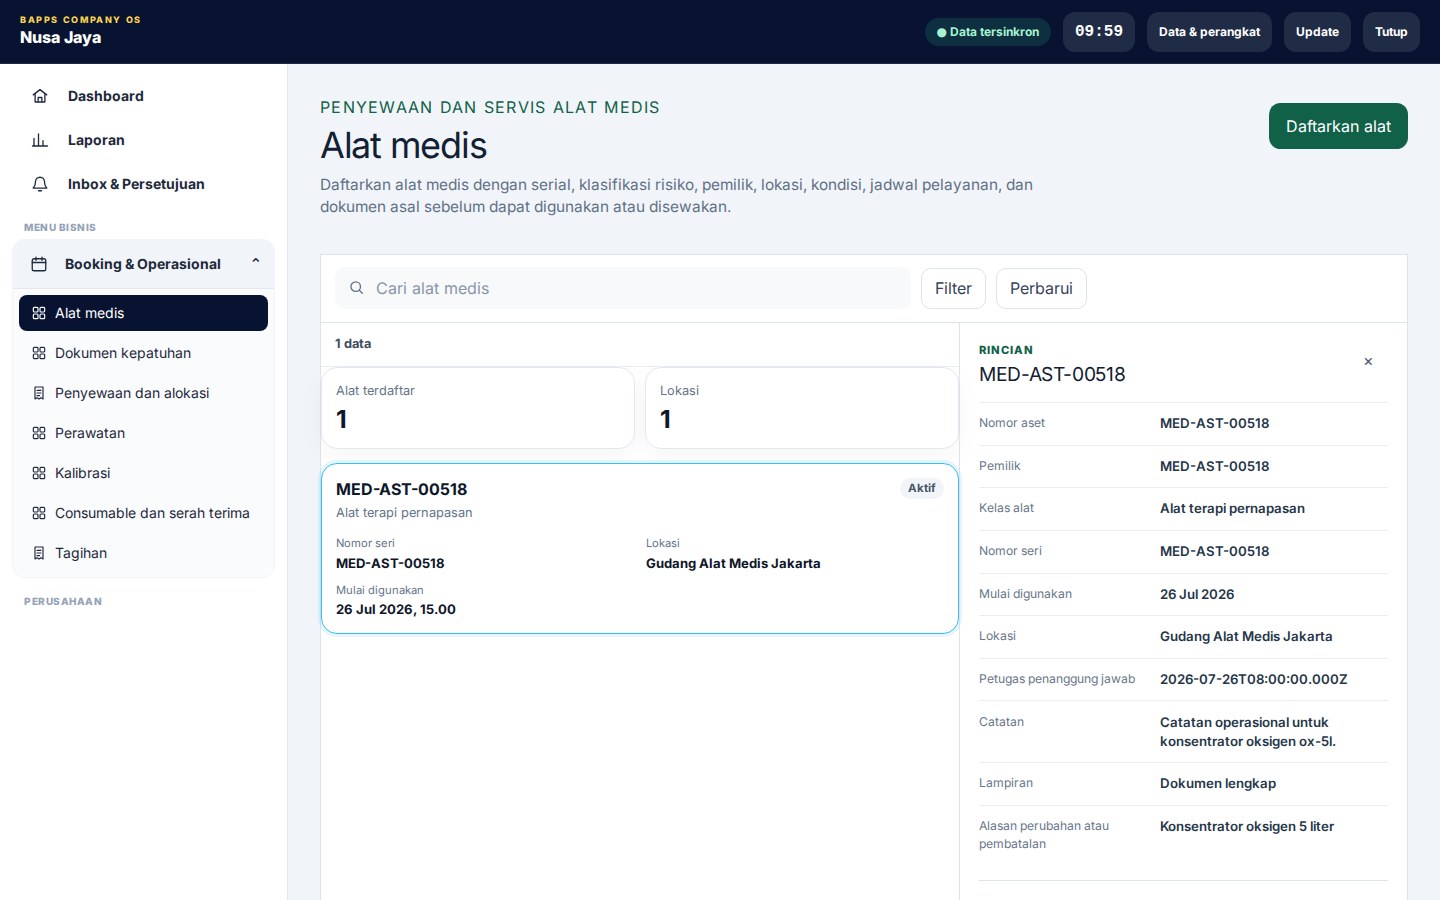Click the Daftarkan alat button
Image resolution: width=1440 pixels, height=900 pixels.
click(x=1338, y=126)
